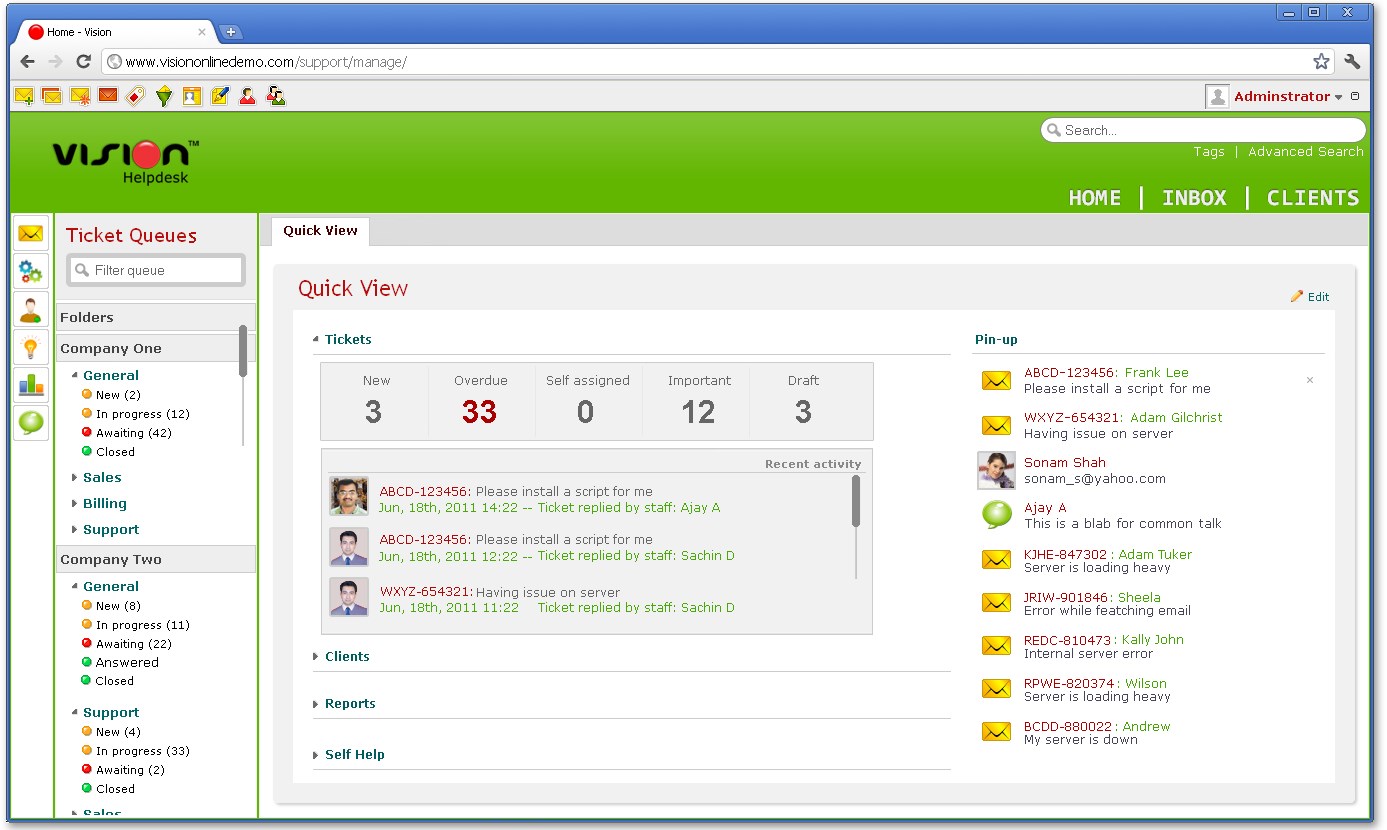1387x830 pixels.
Task: Bookmark page with the star icon
Action: tap(1321, 62)
